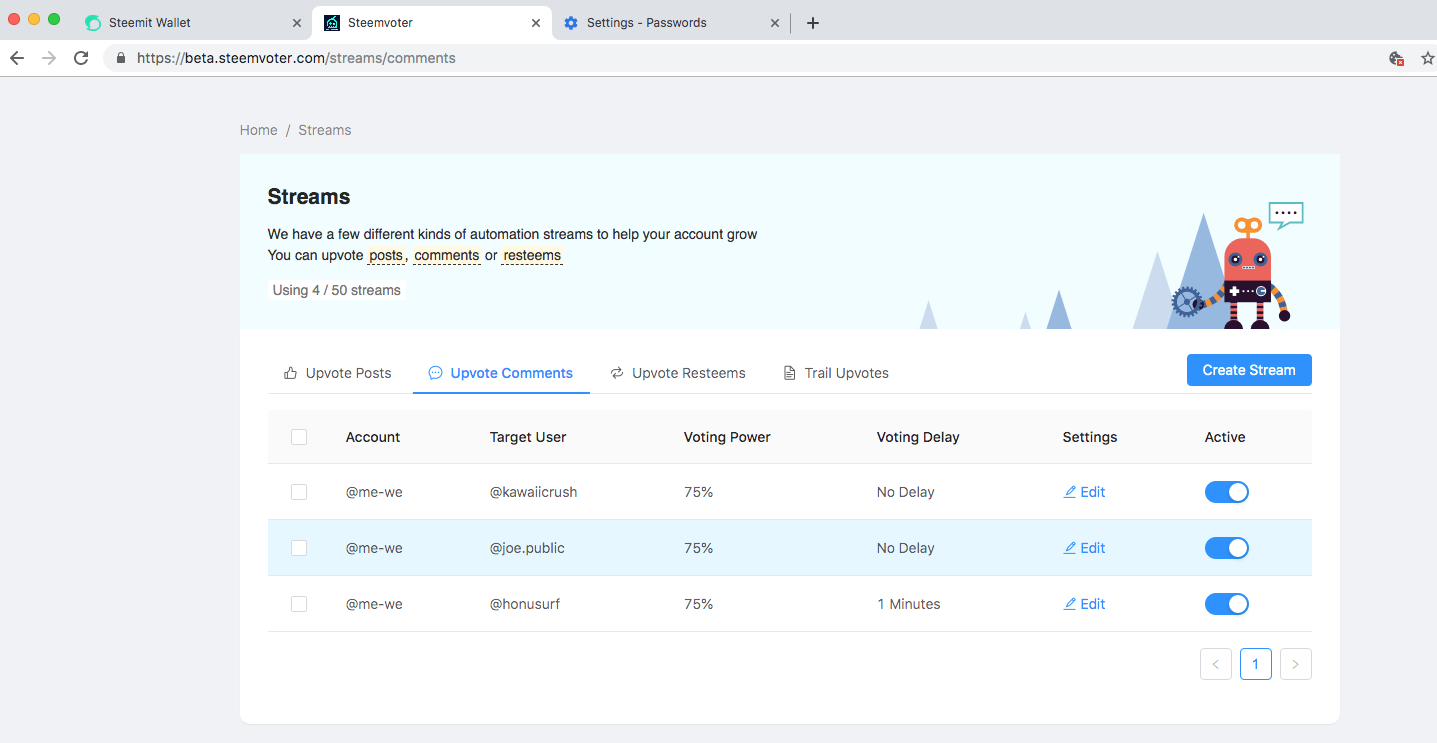Disable the @kawaiicrush stream toggle
1437x743 pixels.
coord(1227,492)
